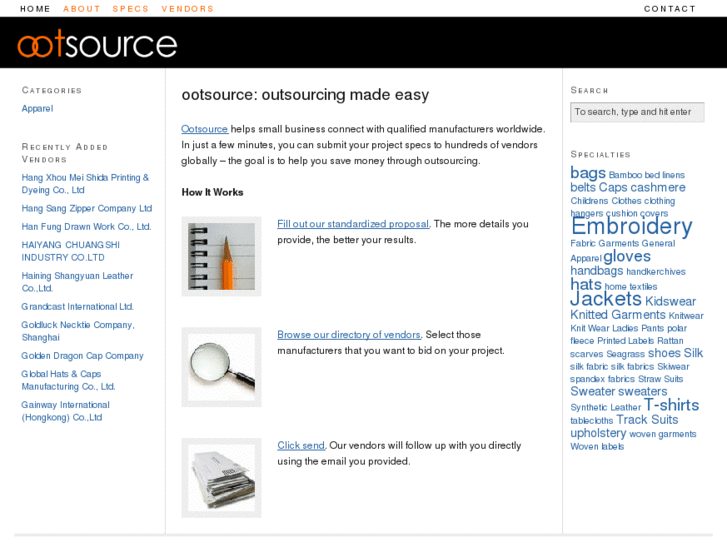Open Gainway International (Hongkong) link
The width and height of the screenshot is (727, 545).
65,411
